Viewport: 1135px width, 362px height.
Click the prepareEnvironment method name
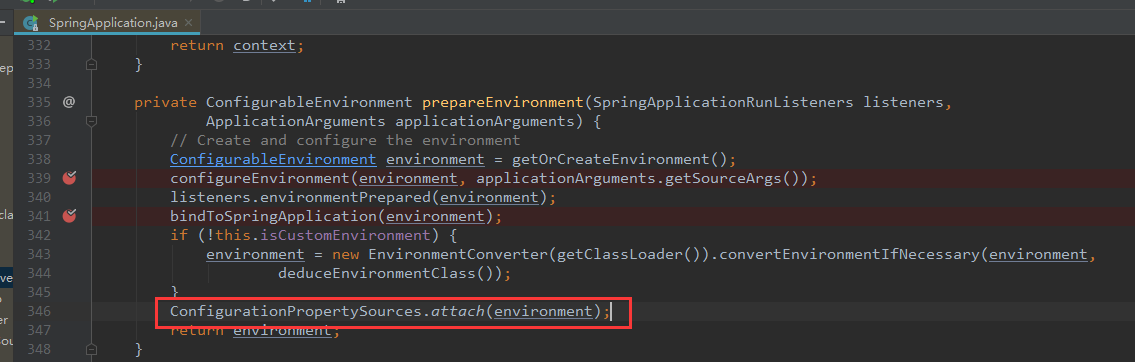click(502, 102)
